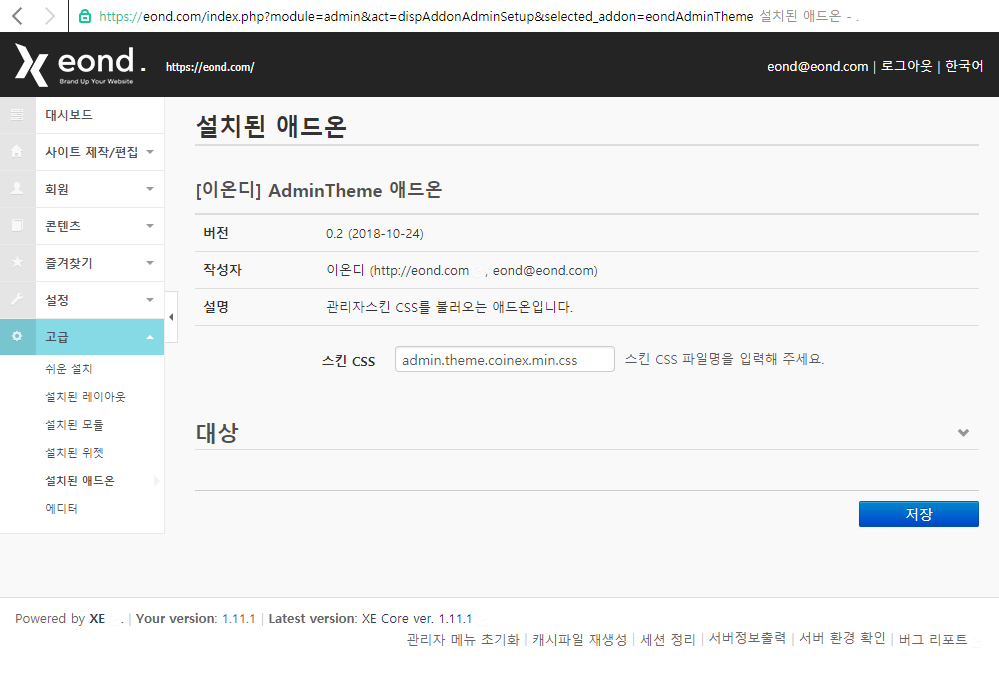Click the https://eond.com/ header link
The height and width of the screenshot is (677, 999).
(x=210, y=67)
